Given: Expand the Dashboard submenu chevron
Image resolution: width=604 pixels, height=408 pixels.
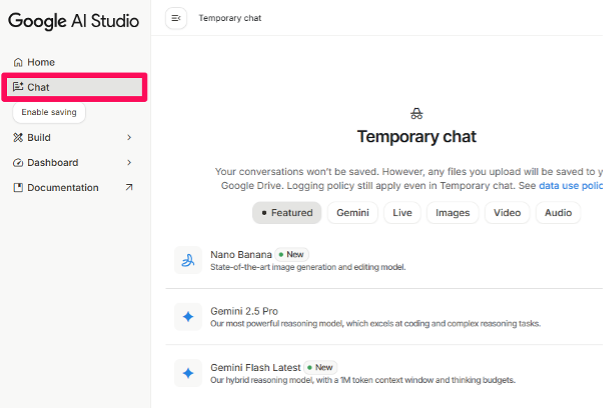Looking at the screenshot, I should [x=129, y=162].
